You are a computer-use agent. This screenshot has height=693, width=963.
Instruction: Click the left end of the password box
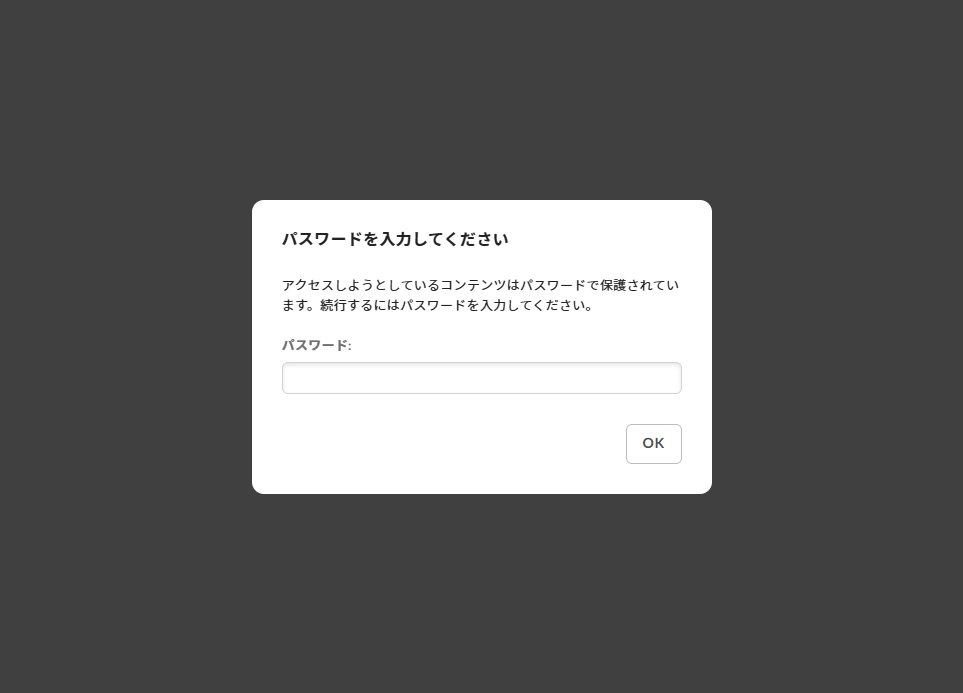click(x=292, y=378)
